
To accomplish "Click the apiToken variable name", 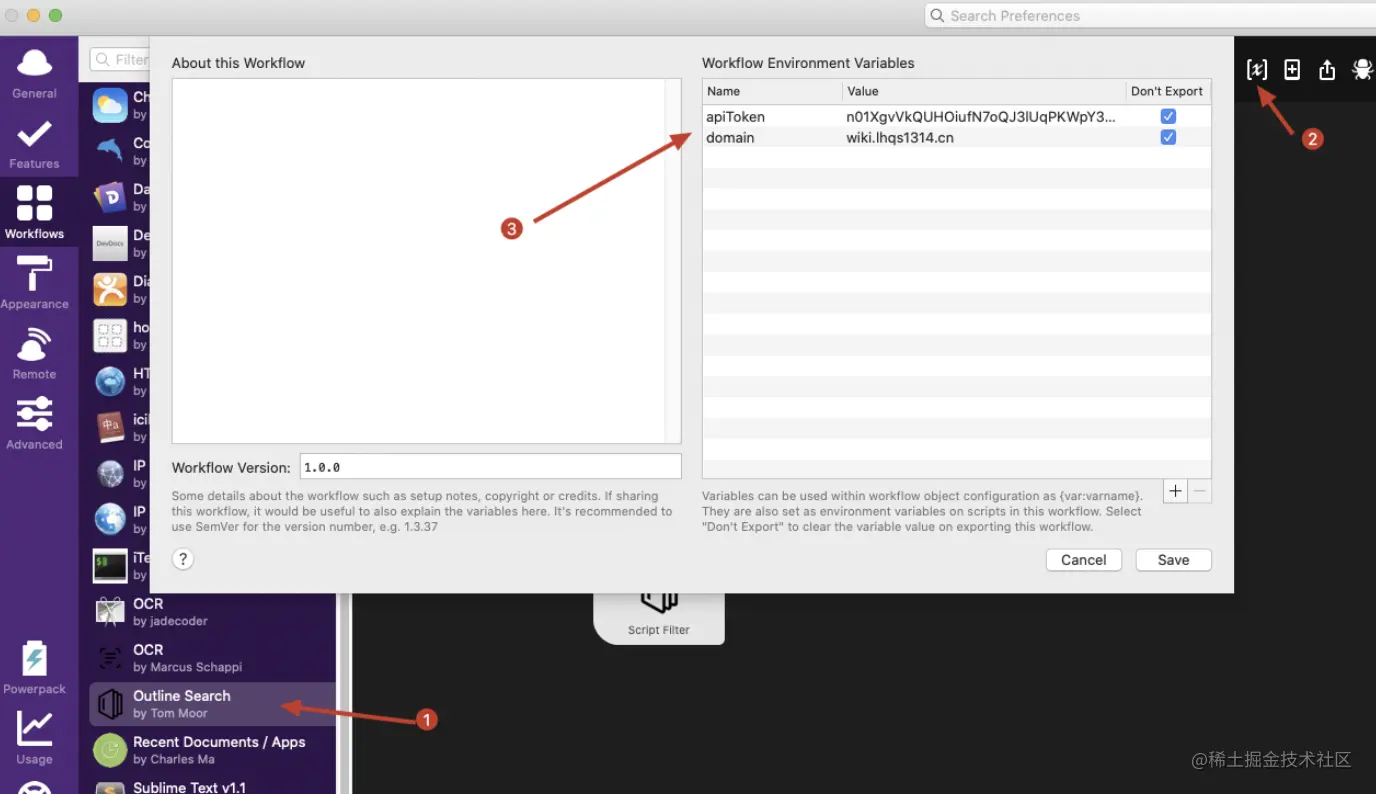I will 735,117.
